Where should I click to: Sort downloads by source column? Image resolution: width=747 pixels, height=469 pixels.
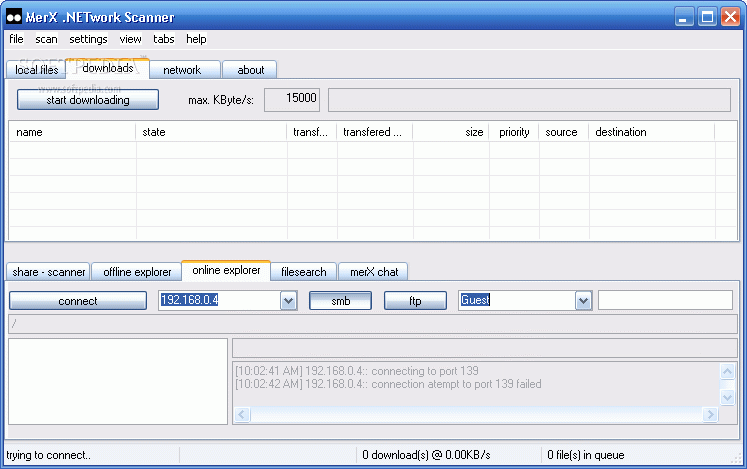tap(564, 132)
